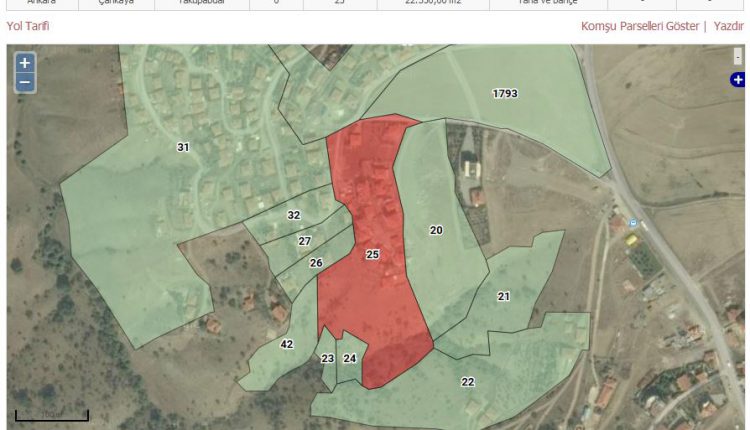Click on parcel 42
This screenshot has width=750, height=430.
click(287, 345)
